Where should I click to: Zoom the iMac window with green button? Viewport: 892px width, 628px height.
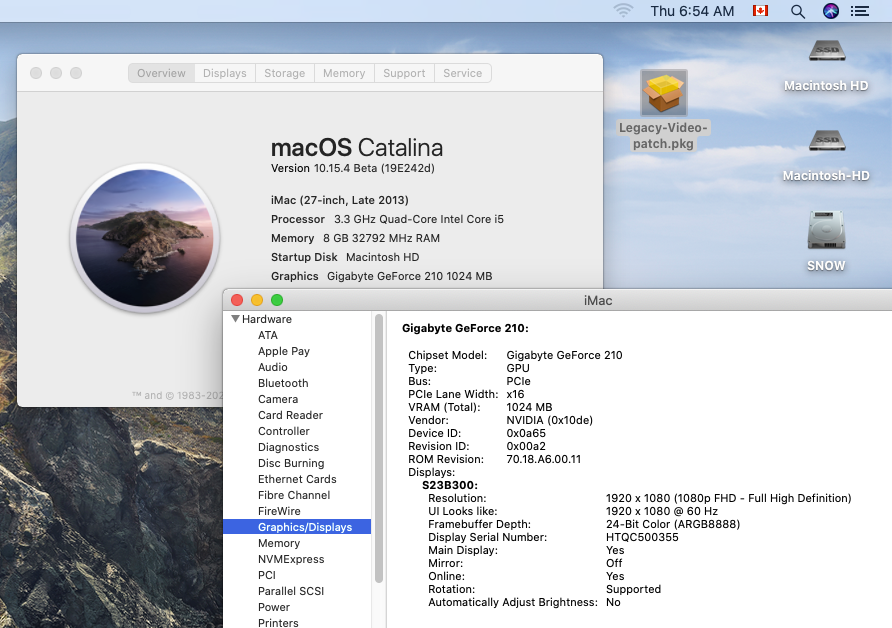(x=277, y=300)
